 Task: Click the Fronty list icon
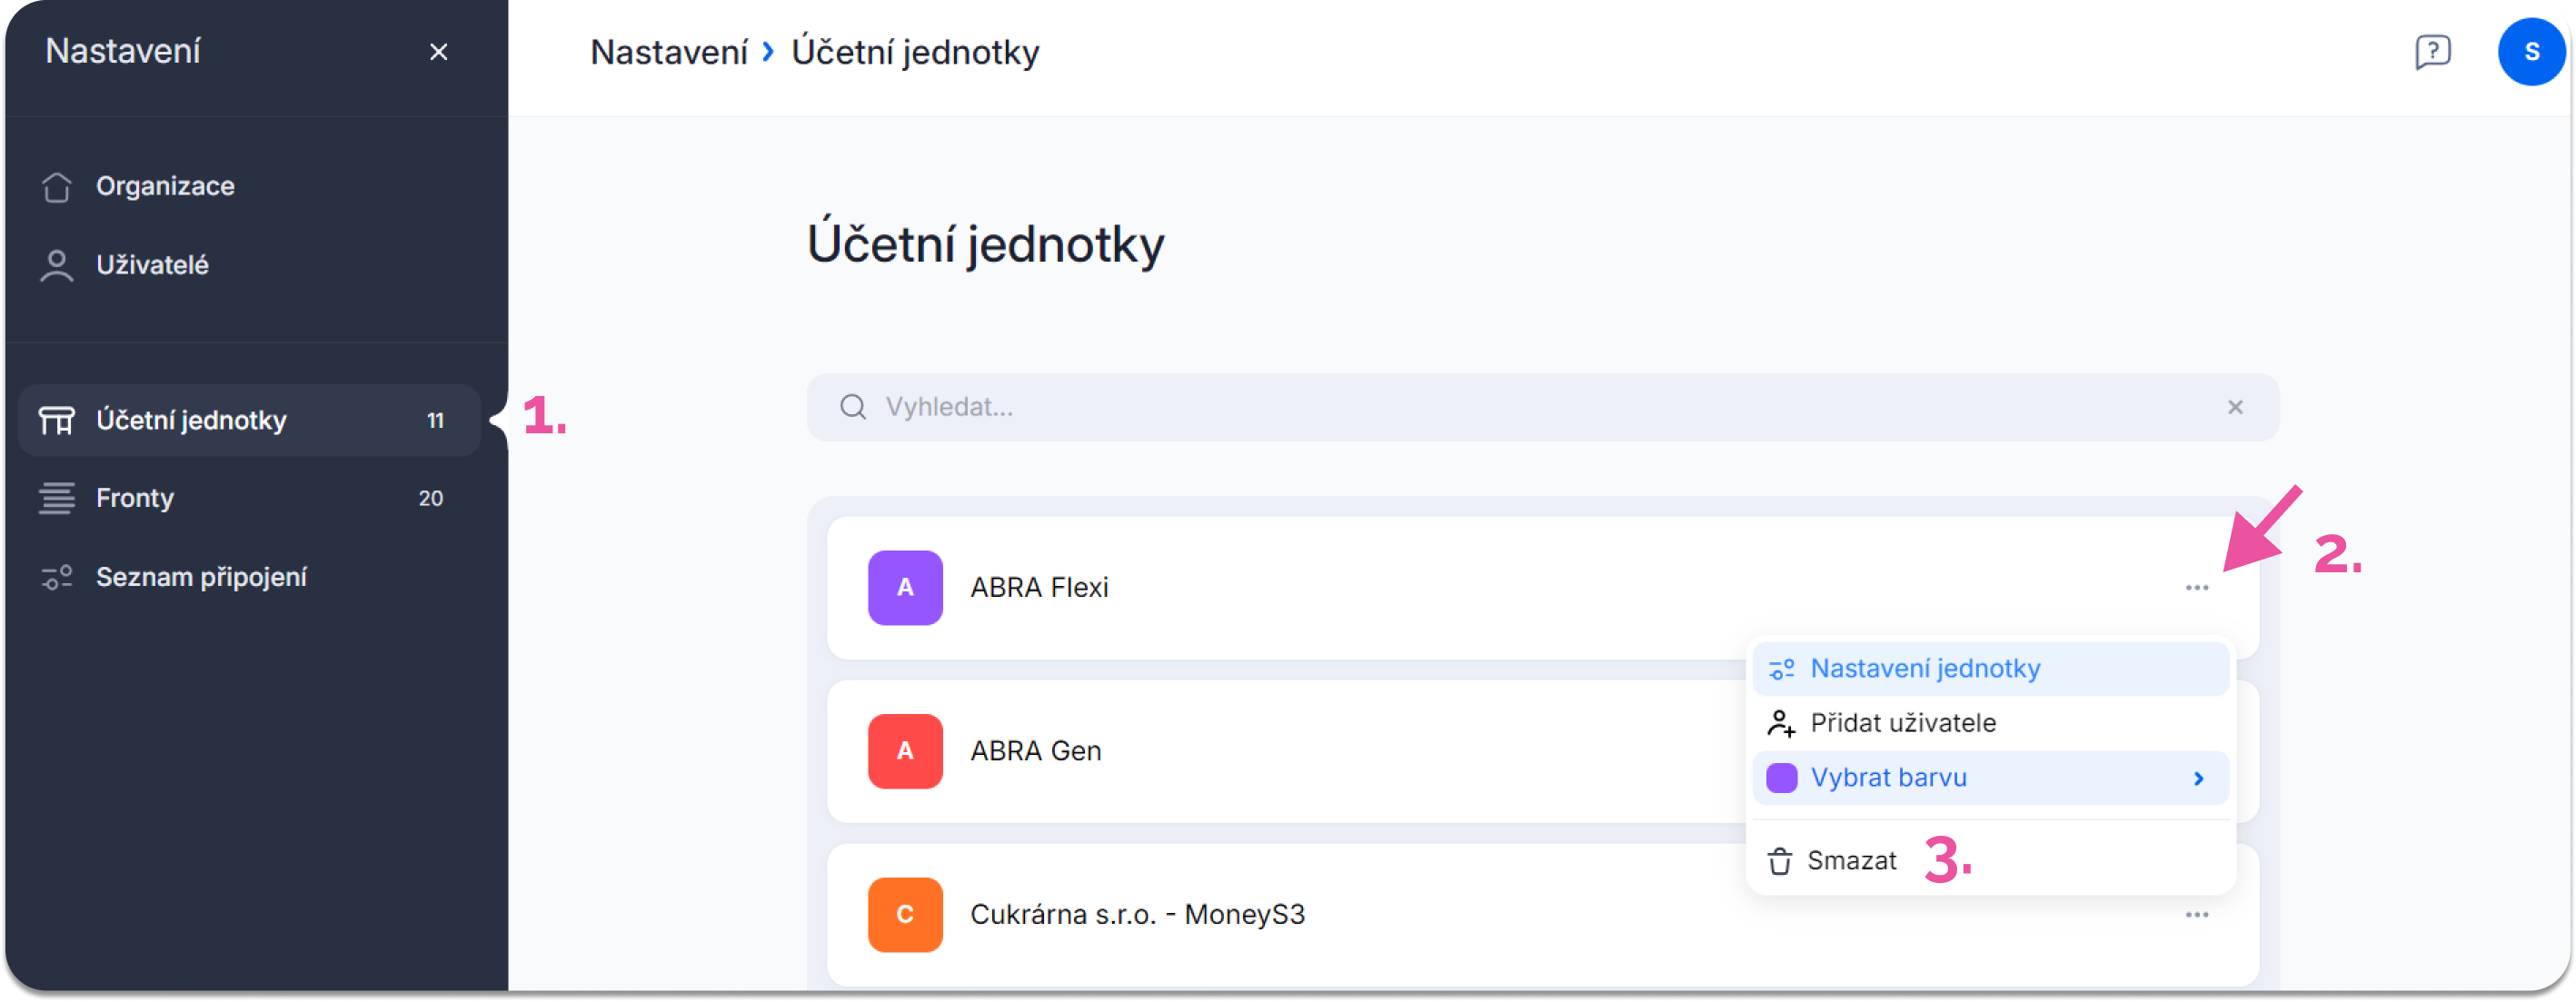(x=57, y=498)
